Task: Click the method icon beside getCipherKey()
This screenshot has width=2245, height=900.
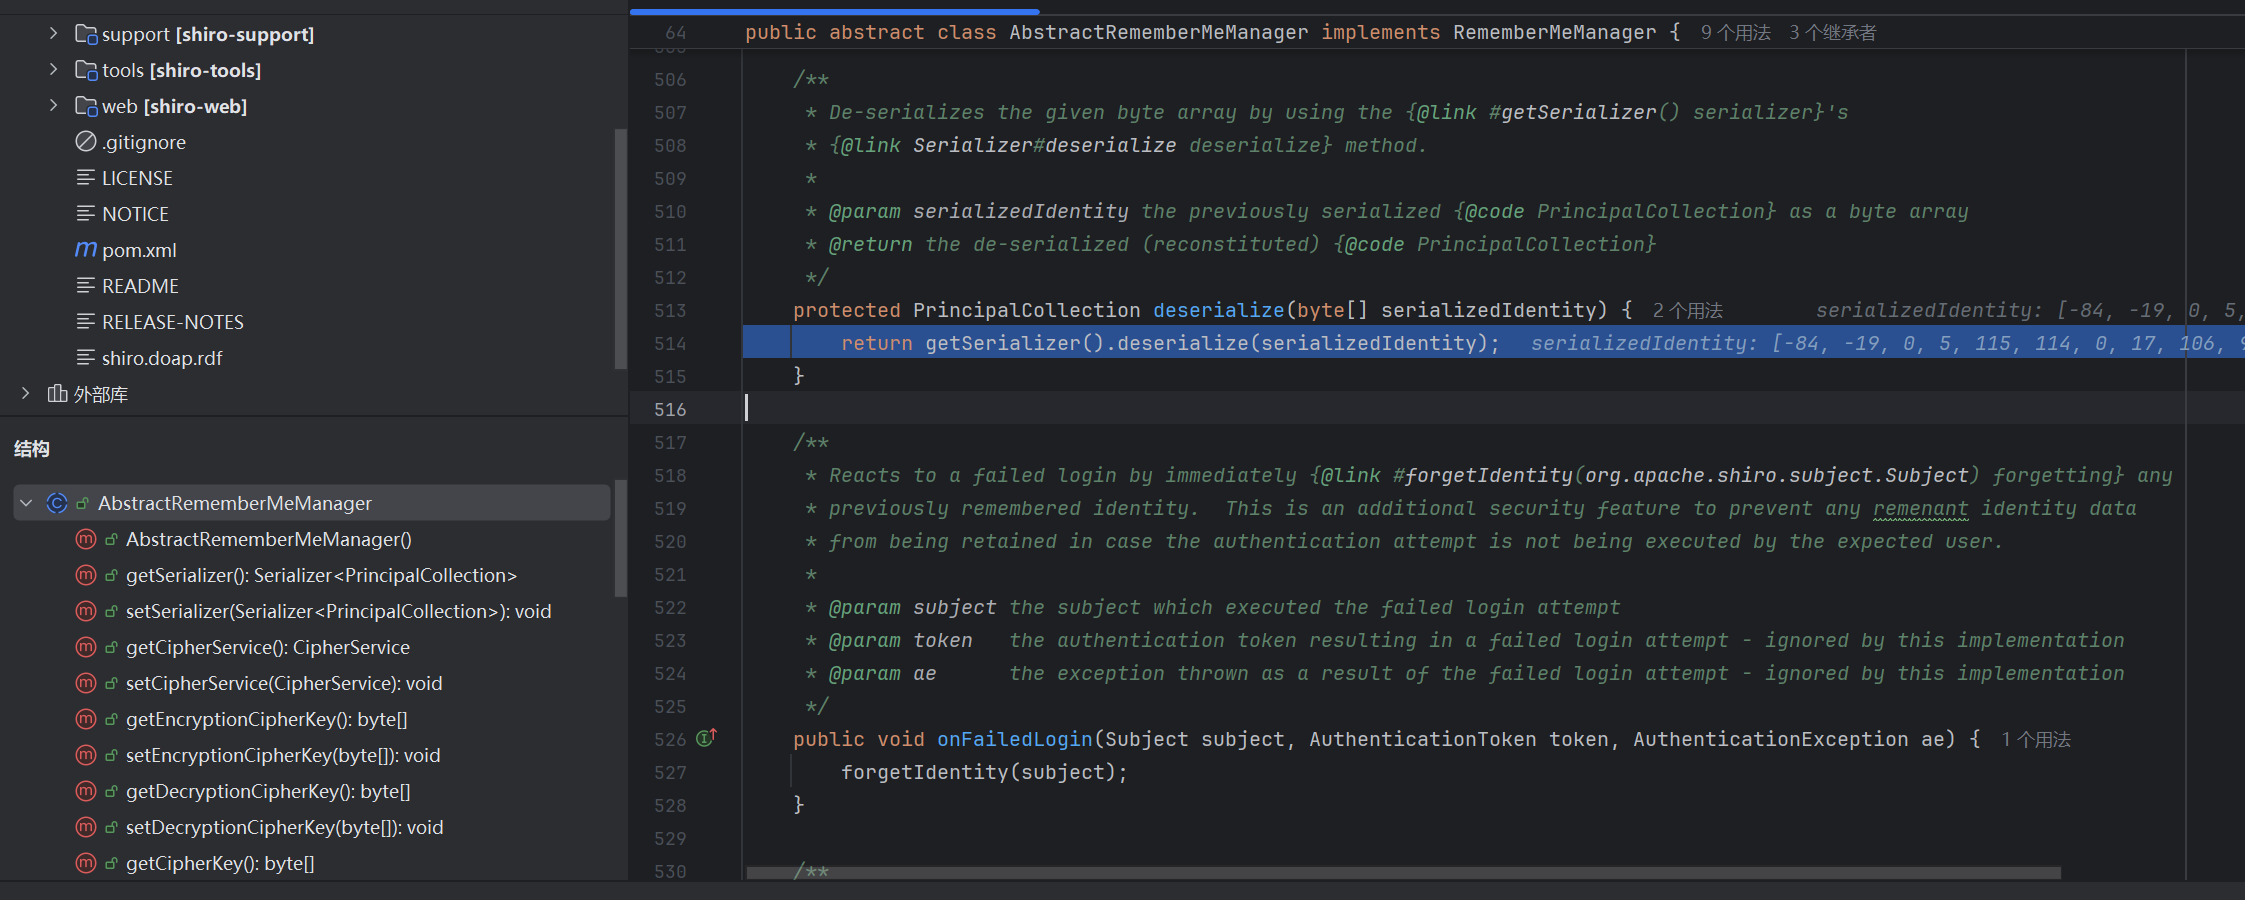Action: point(86,863)
